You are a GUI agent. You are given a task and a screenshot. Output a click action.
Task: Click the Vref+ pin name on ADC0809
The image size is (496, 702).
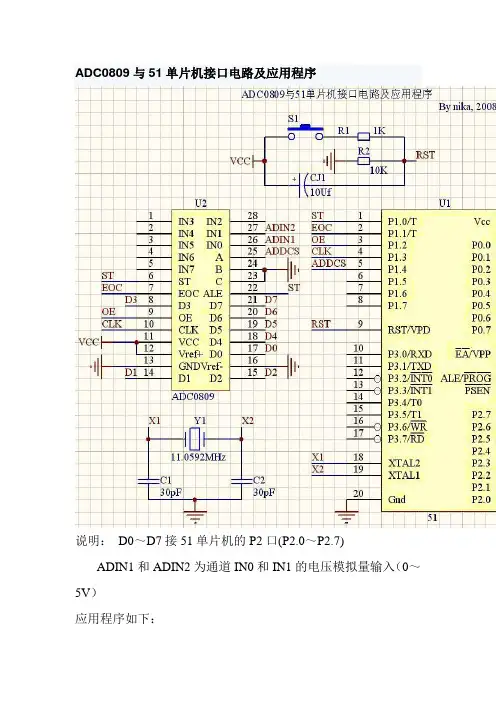pos(190,354)
